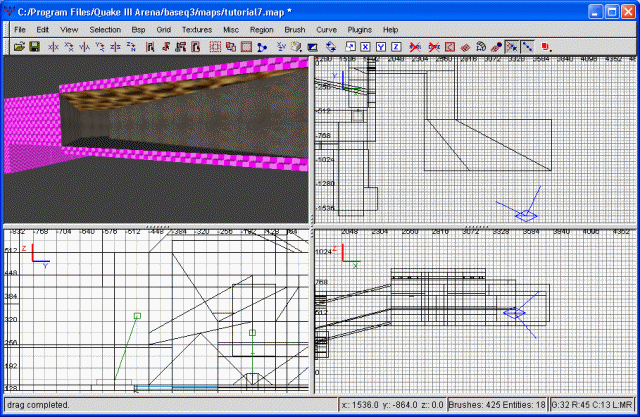This screenshot has height=417, width=640.
Task: Flip the selection along the Y axis
Action: (x=84, y=47)
